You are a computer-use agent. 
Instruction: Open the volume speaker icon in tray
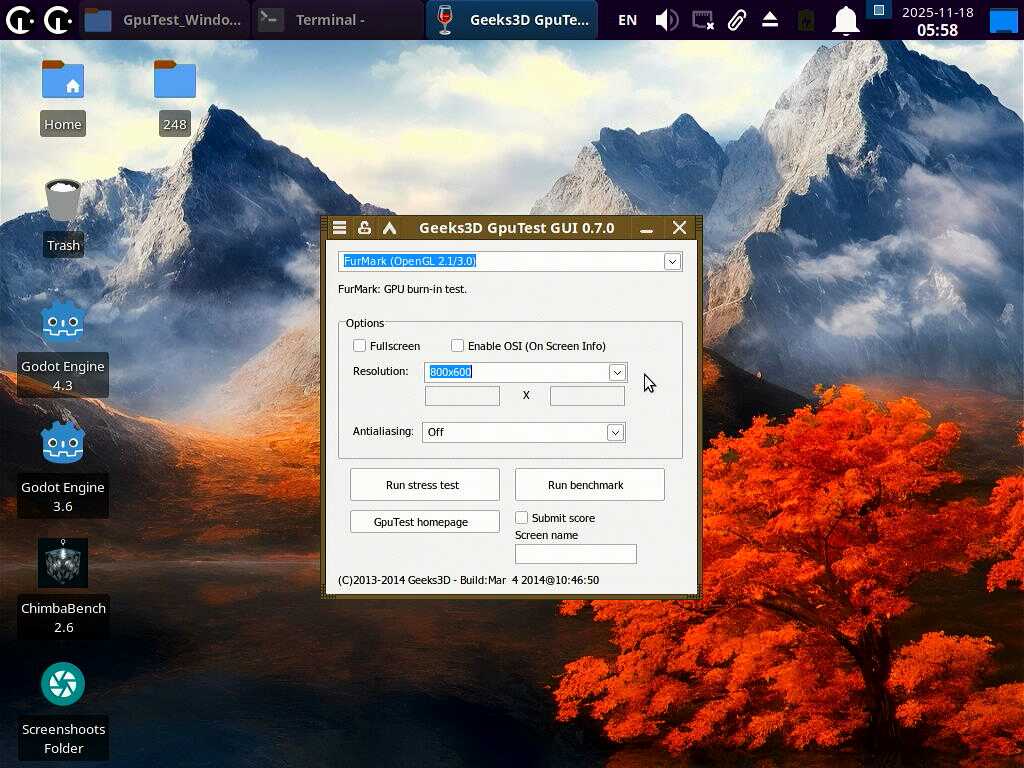[667, 20]
